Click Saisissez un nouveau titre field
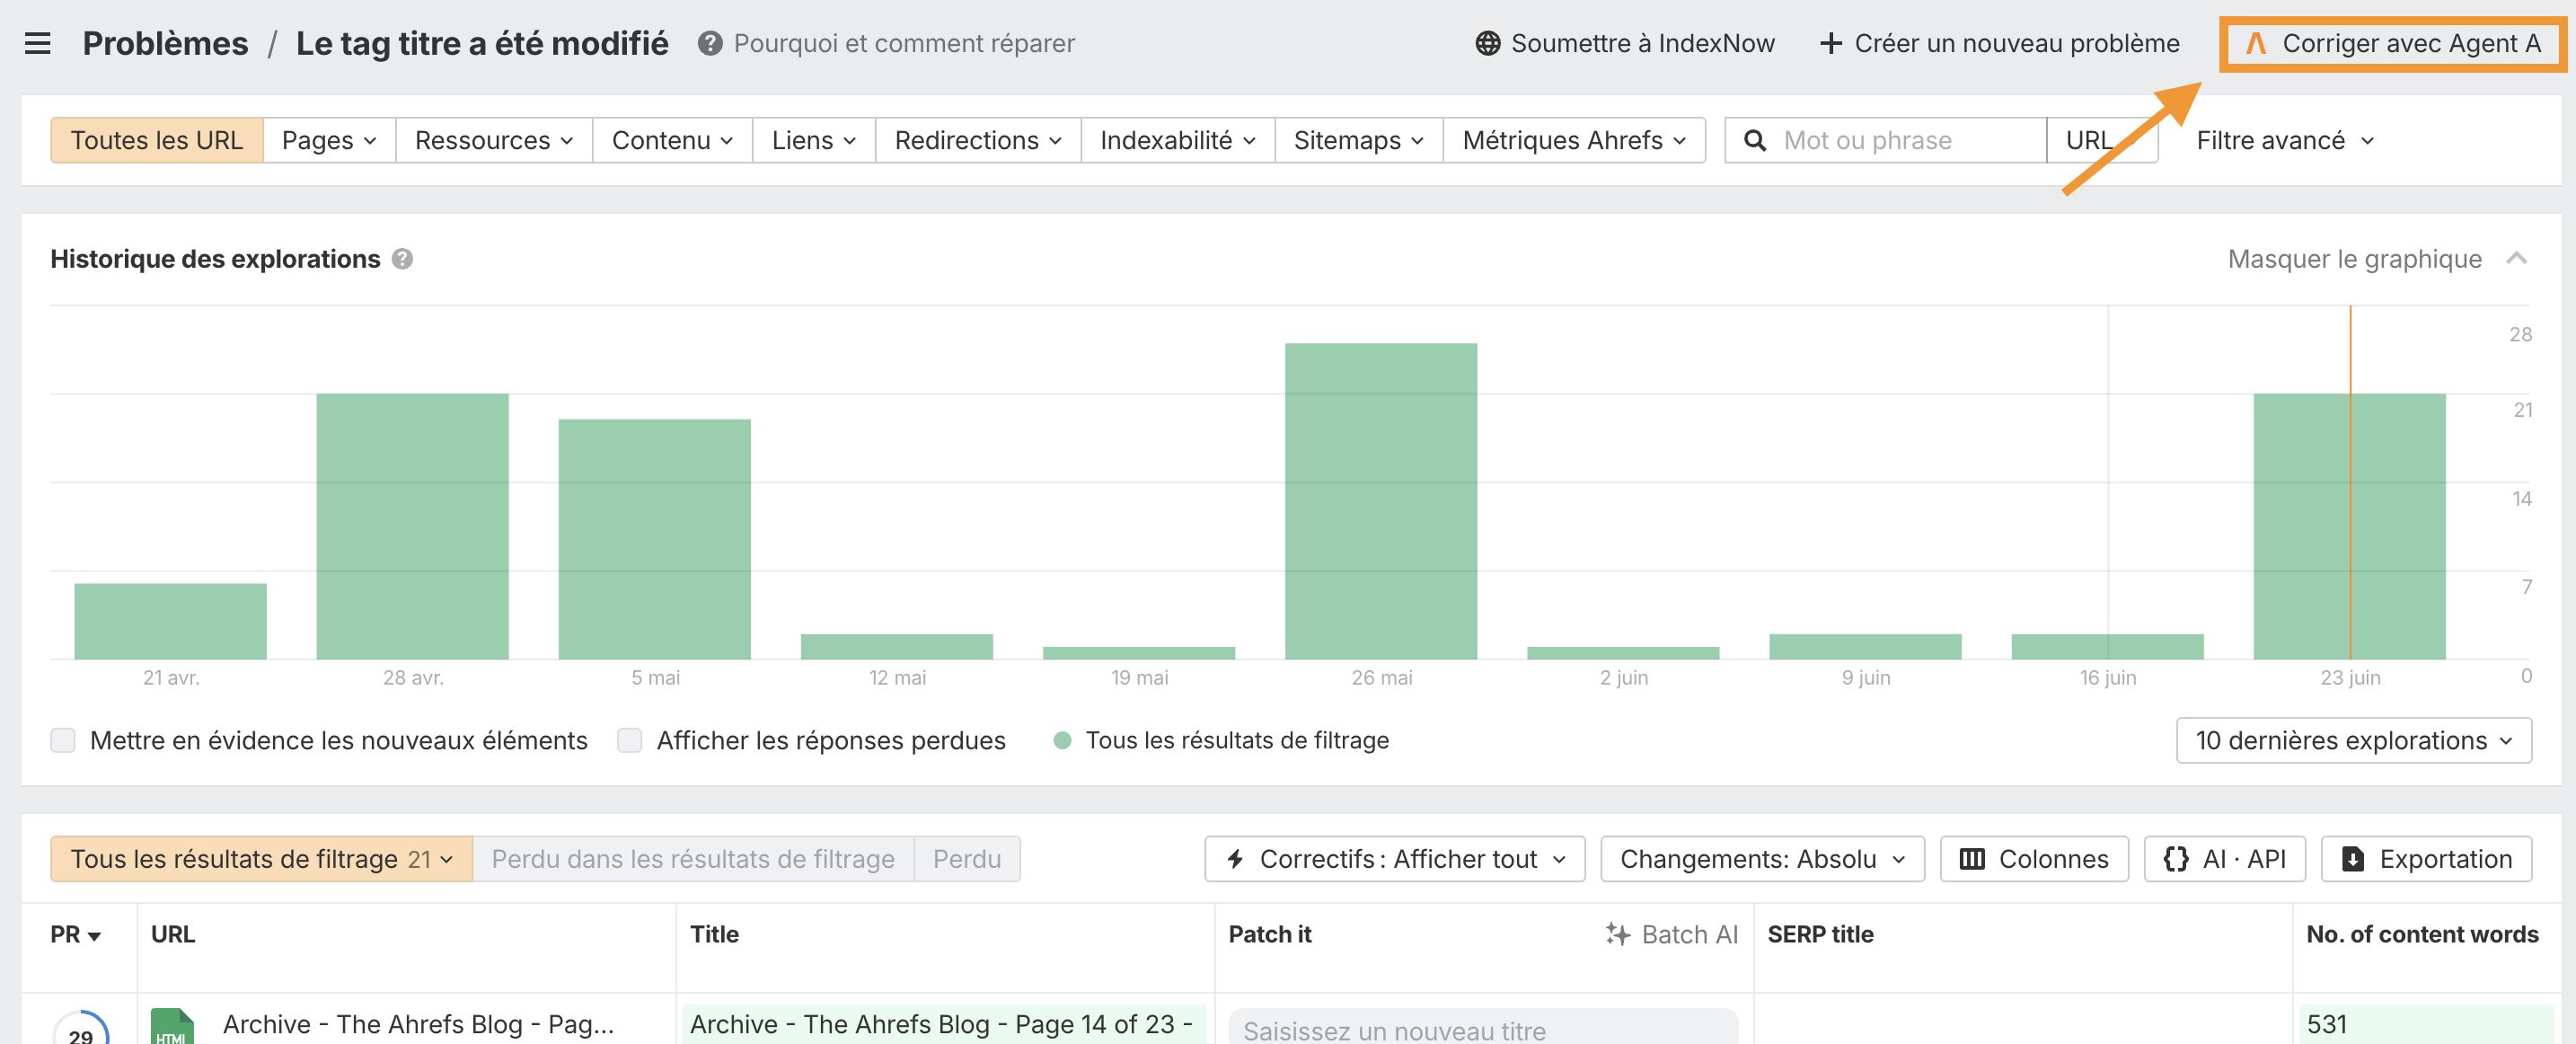Viewport: 2576px width, 1044px height. click(x=1483, y=1029)
